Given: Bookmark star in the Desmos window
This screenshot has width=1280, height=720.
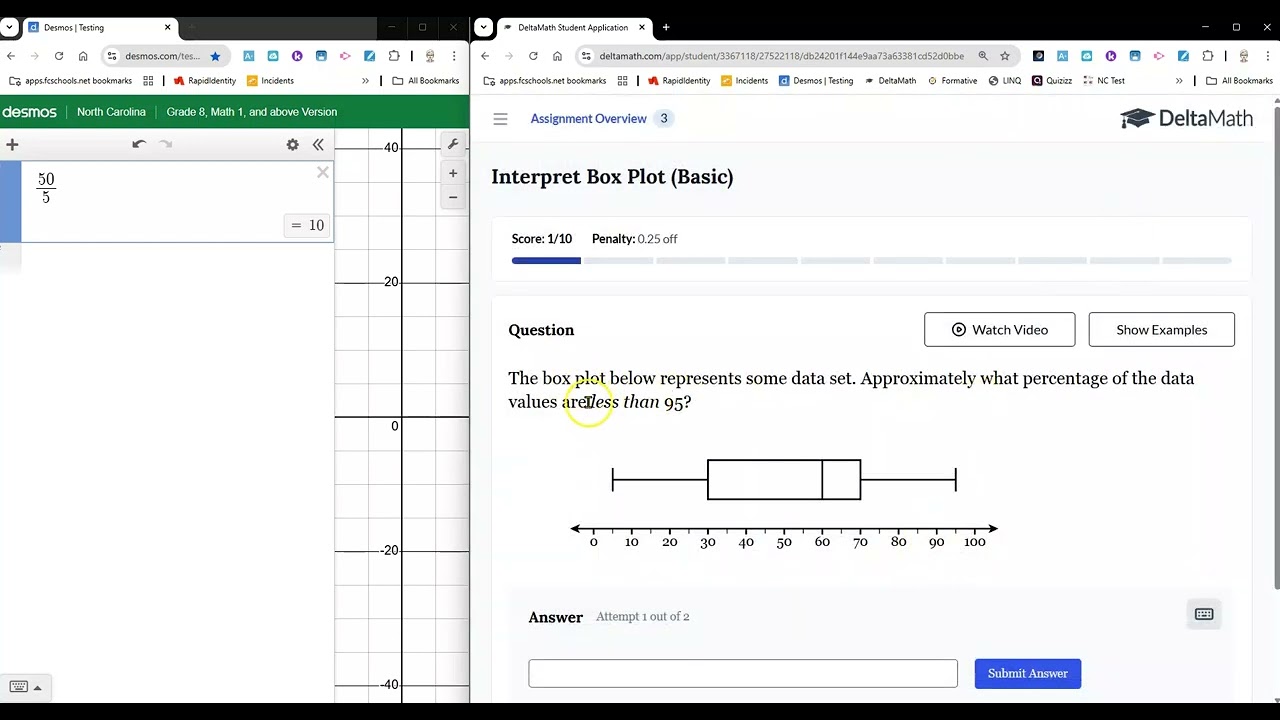Looking at the screenshot, I should click(215, 56).
